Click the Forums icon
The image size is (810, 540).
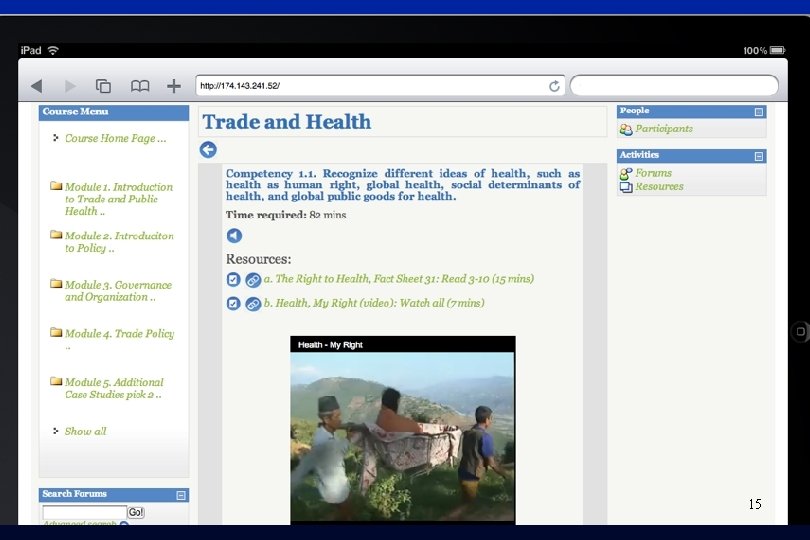pyautogui.click(x=626, y=174)
